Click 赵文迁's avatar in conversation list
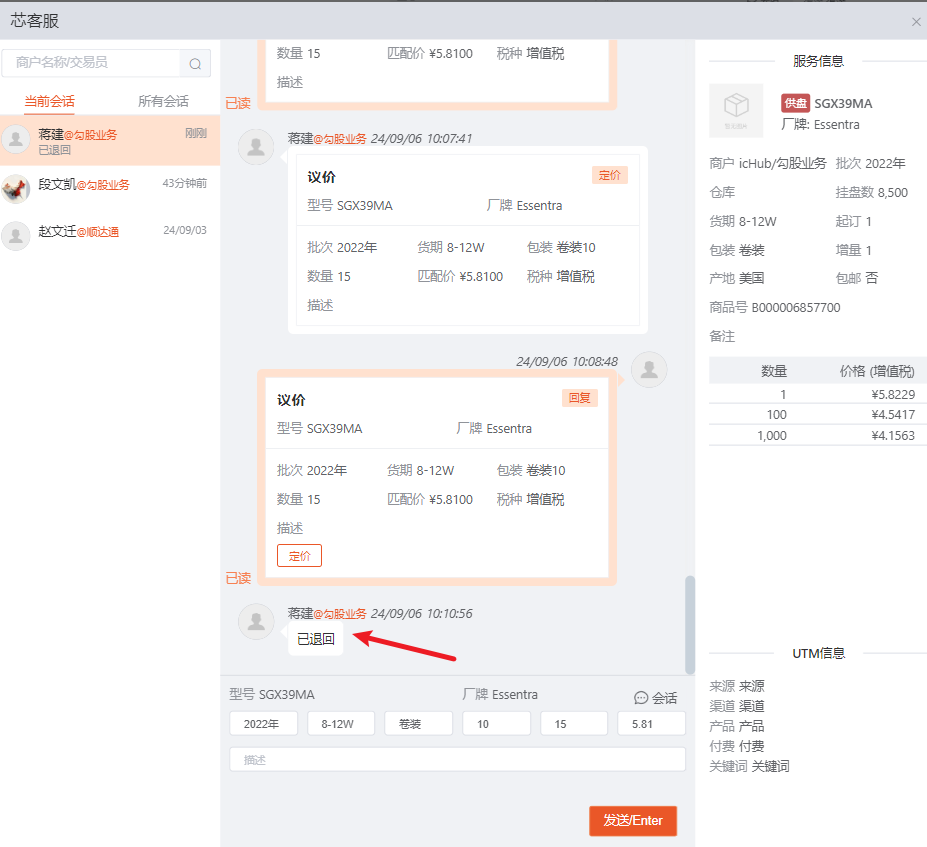The image size is (927, 847). [16, 235]
